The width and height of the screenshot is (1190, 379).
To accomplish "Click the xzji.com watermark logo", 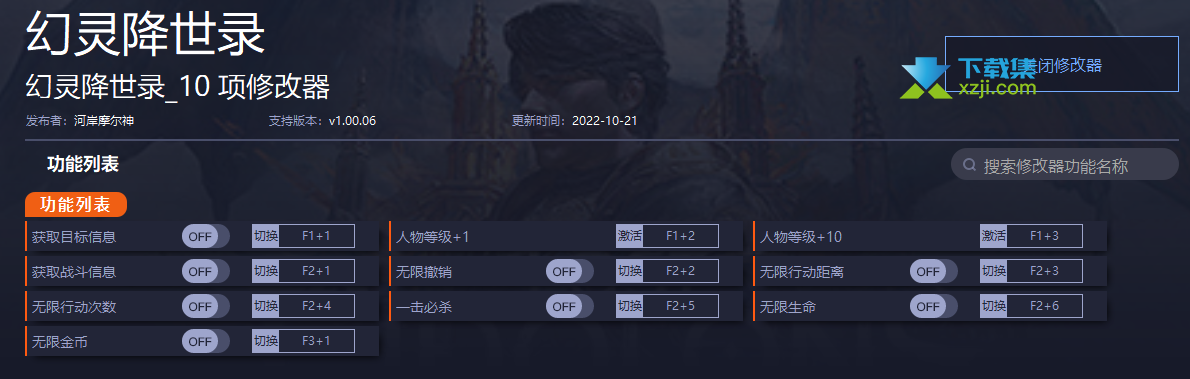I will [x=968, y=77].
